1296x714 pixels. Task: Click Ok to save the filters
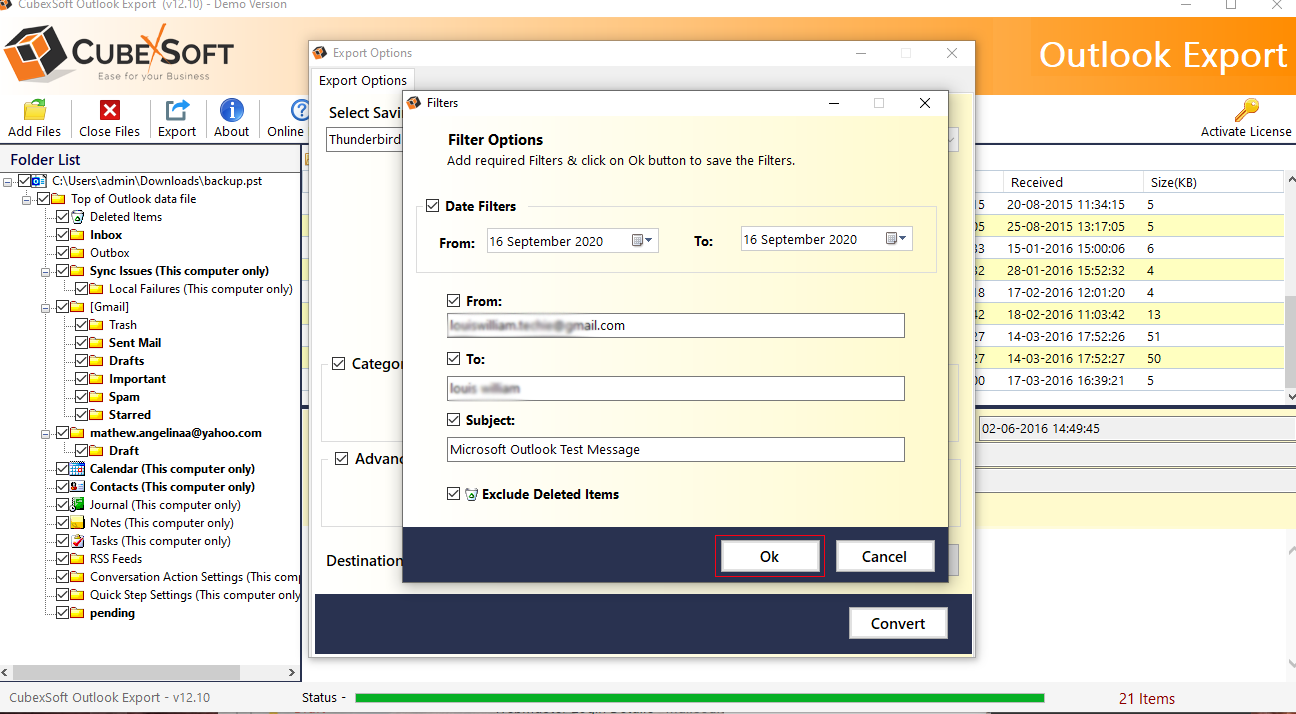(769, 556)
